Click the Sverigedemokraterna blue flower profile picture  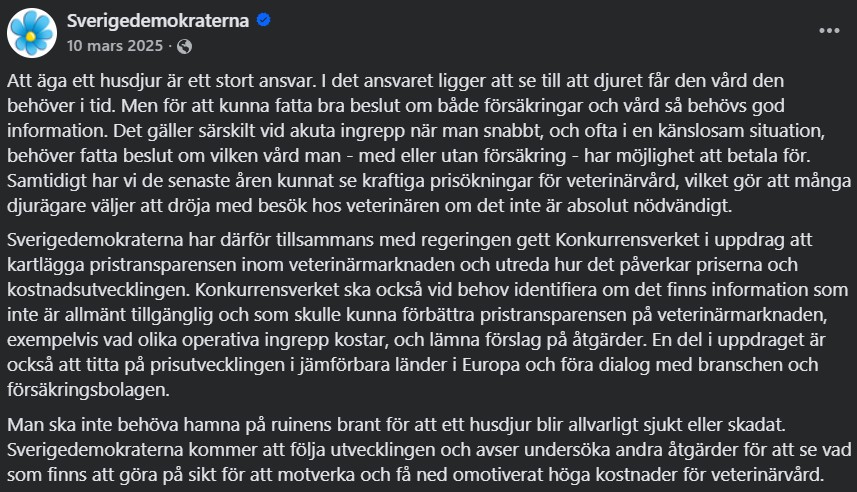click(31, 31)
